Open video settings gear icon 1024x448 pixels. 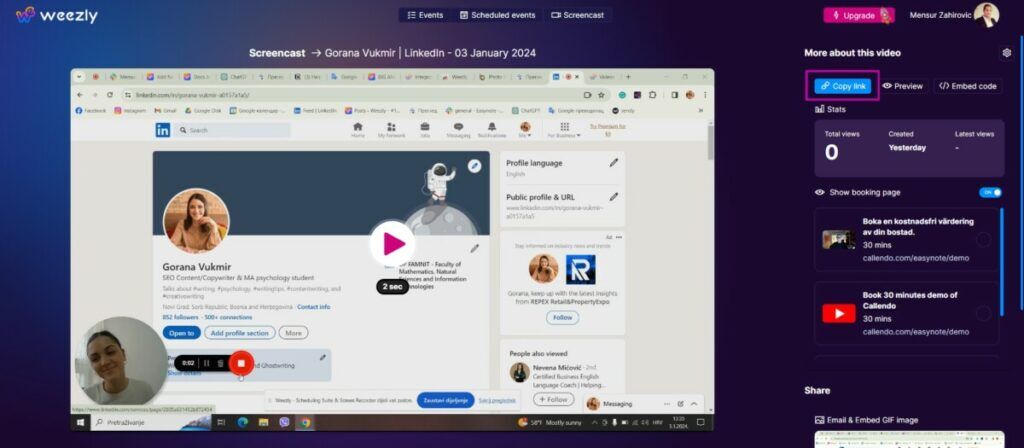point(1006,53)
